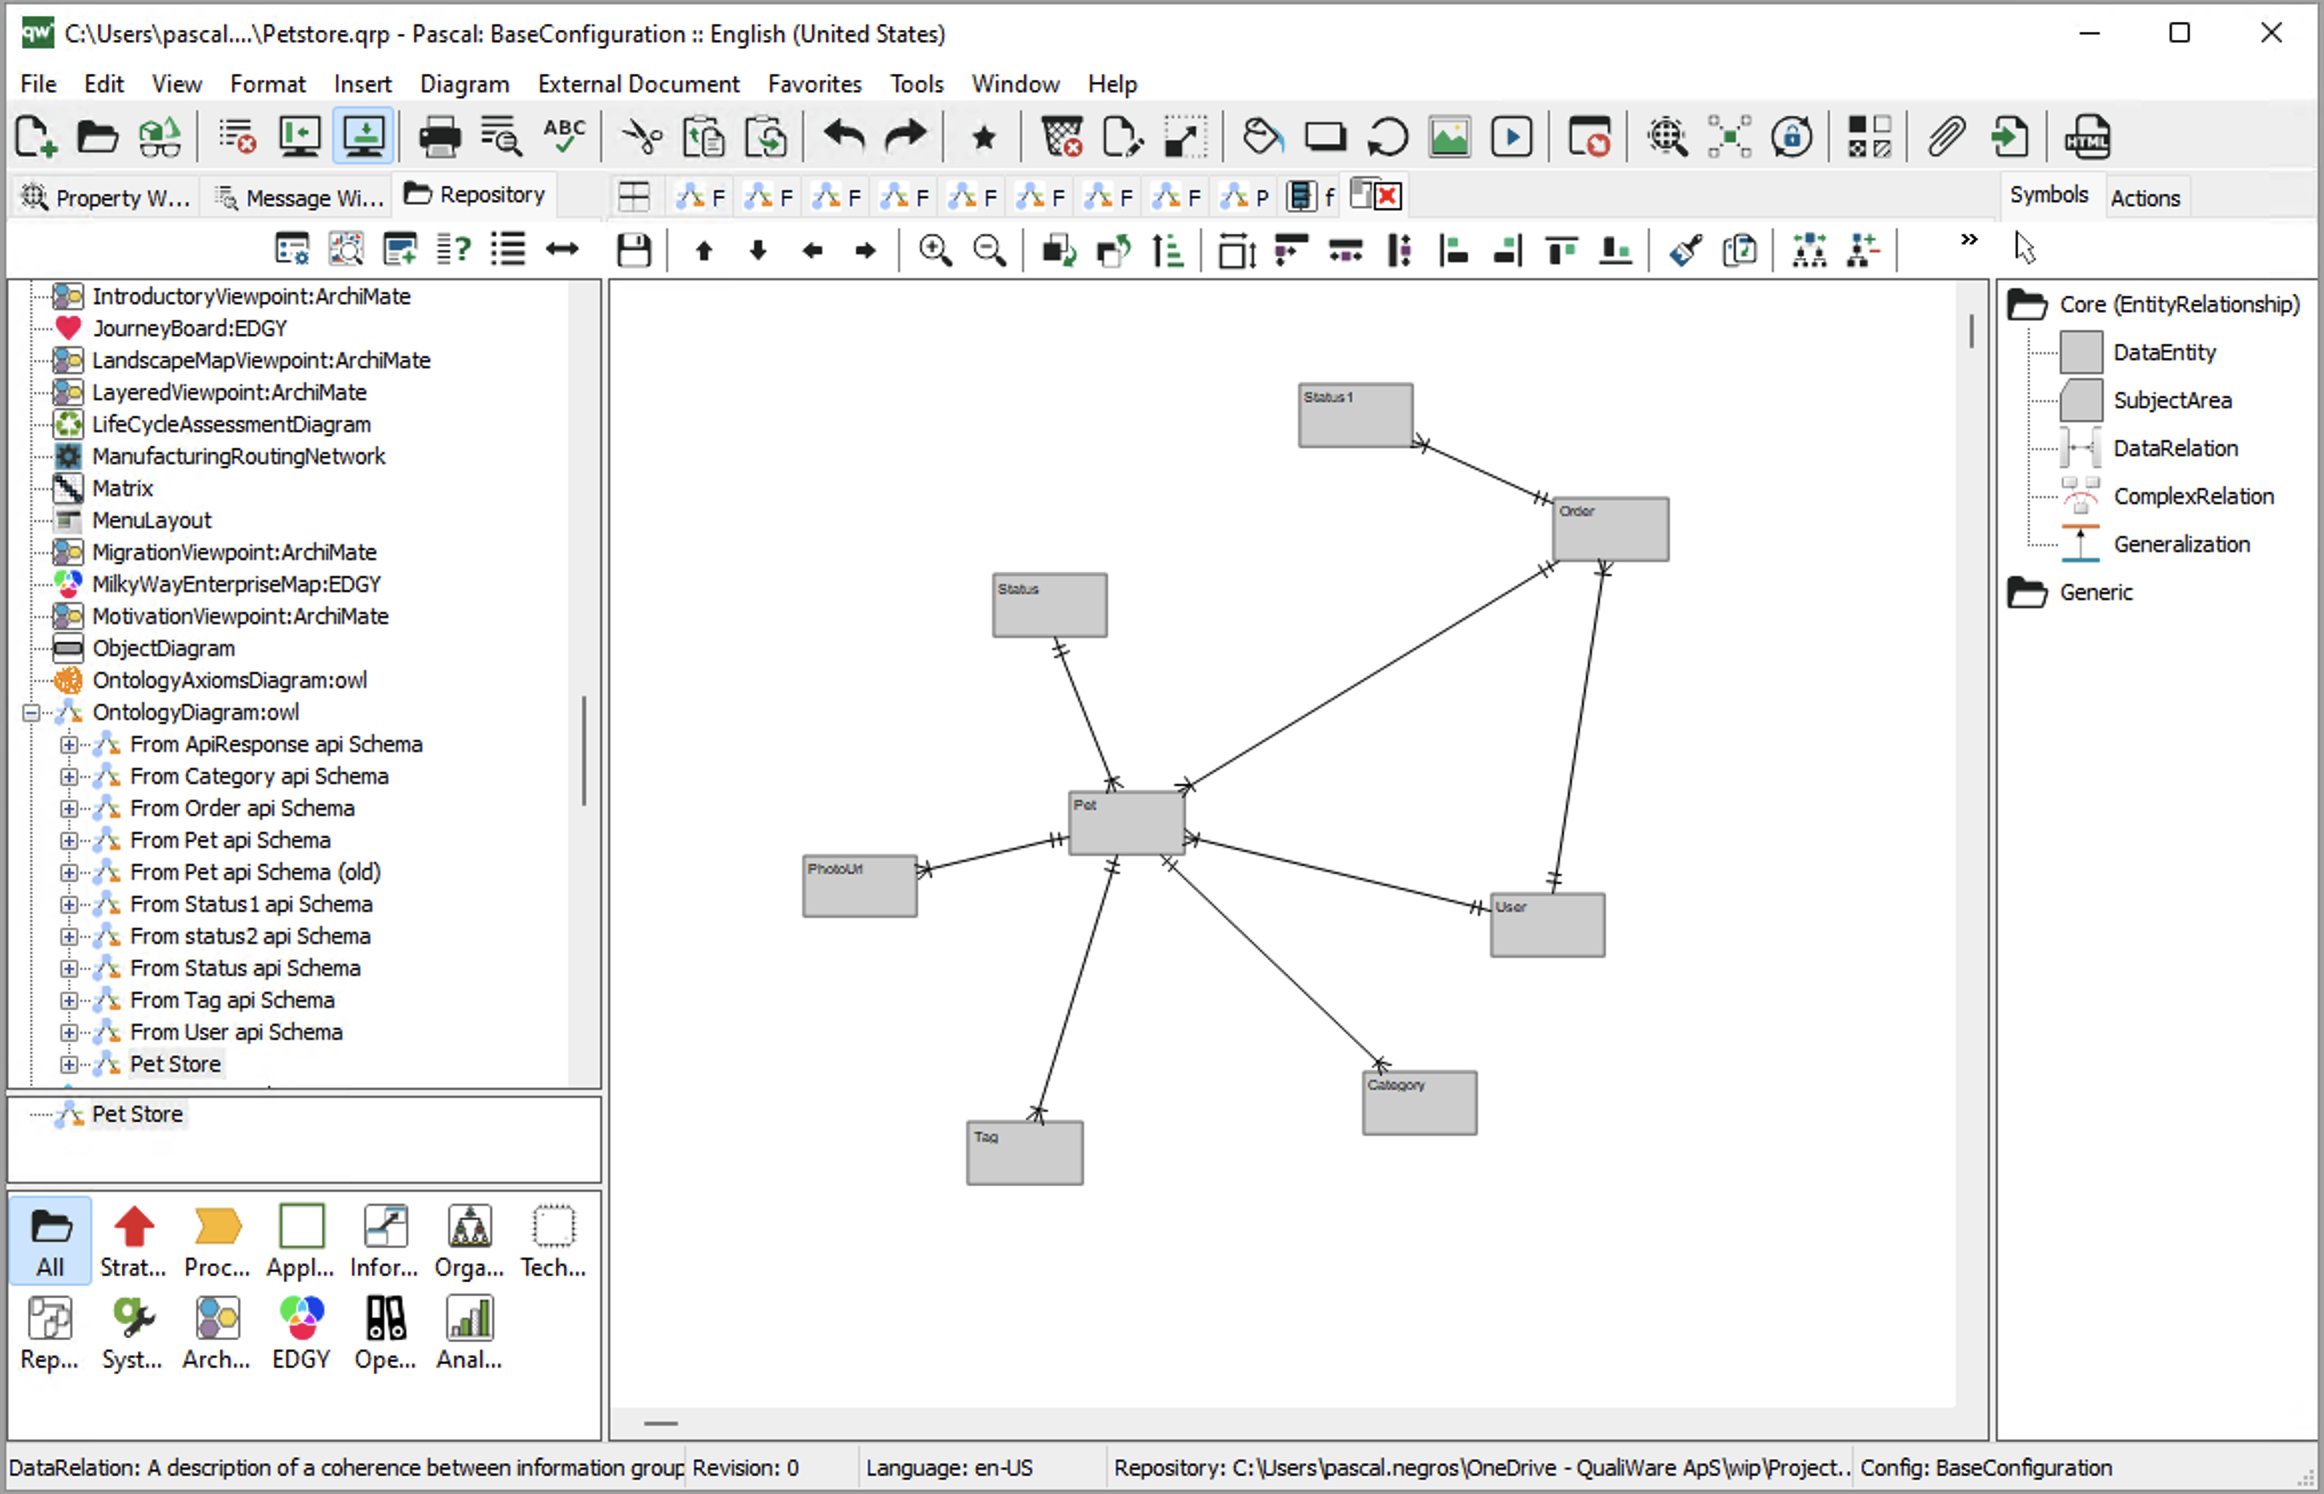The width and height of the screenshot is (2324, 1494).
Task: Expand From ApiResponse api Schema node
Action: pyautogui.click(x=68, y=744)
